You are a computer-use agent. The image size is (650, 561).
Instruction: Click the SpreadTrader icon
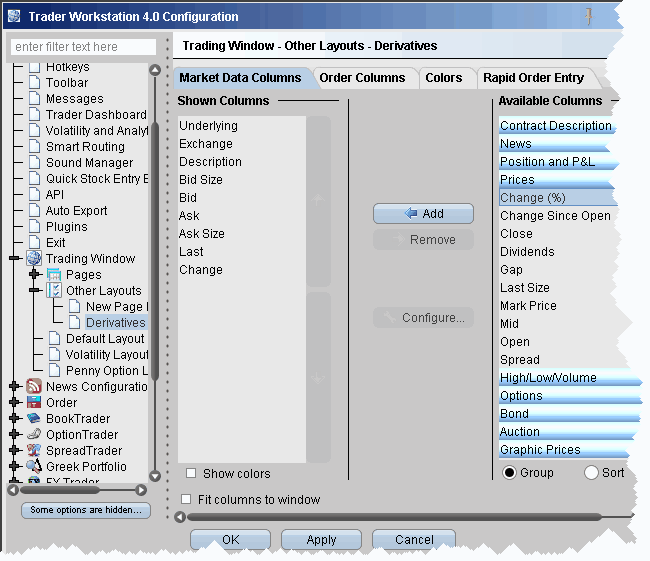pos(34,450)
